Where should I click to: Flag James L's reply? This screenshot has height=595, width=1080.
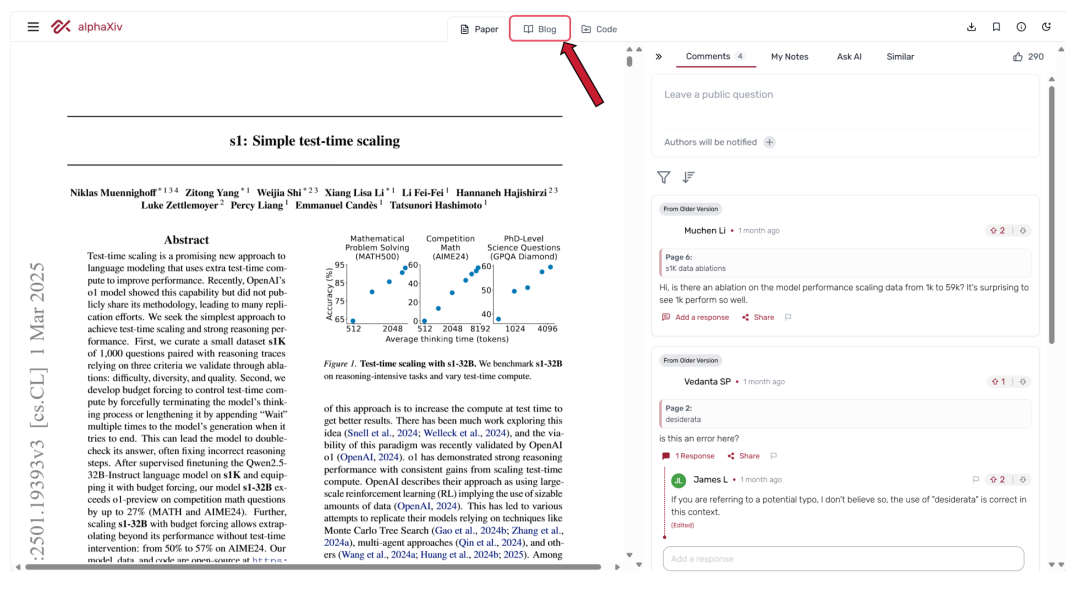point(975,479)
